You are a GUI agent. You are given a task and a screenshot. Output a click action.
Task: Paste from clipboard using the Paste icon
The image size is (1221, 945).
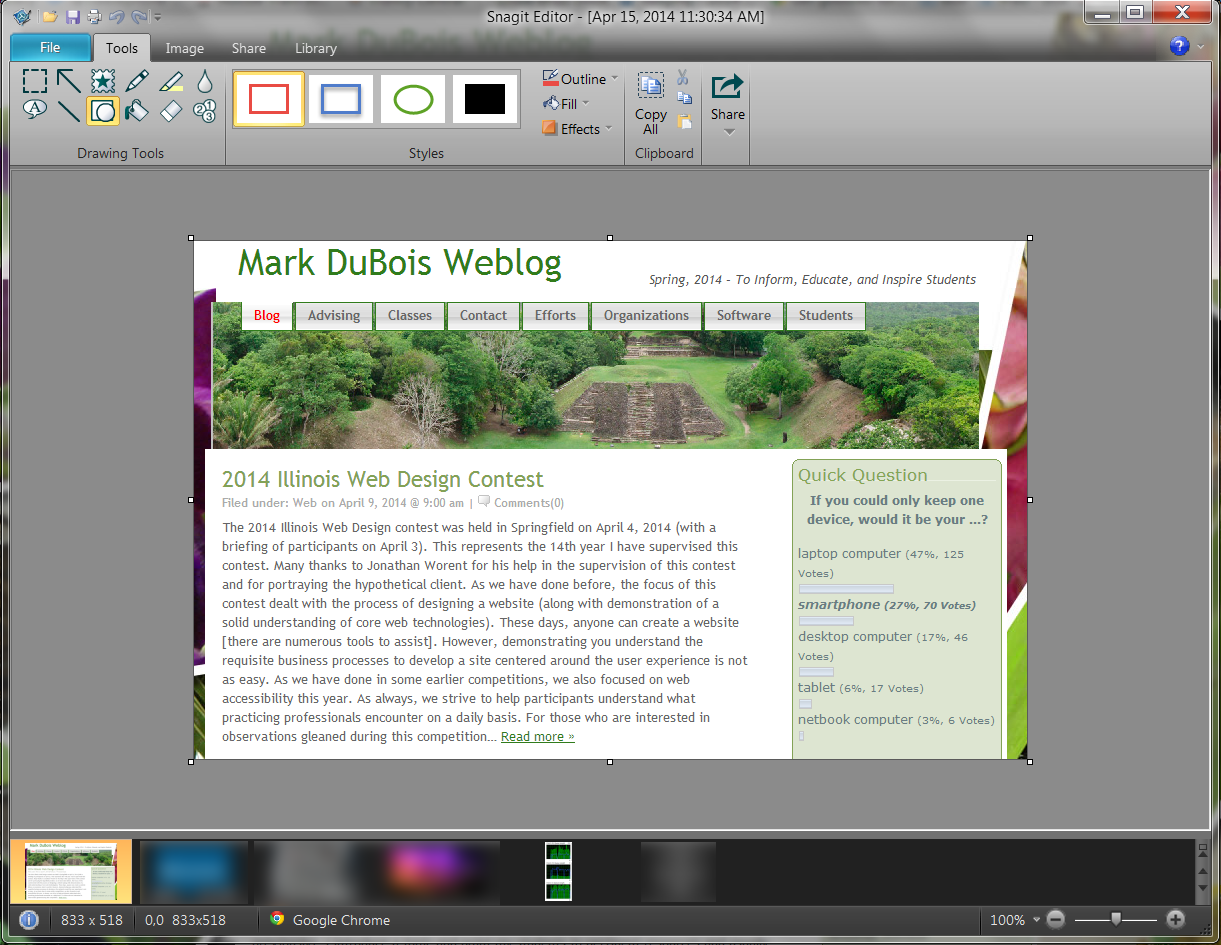point(685,121)
